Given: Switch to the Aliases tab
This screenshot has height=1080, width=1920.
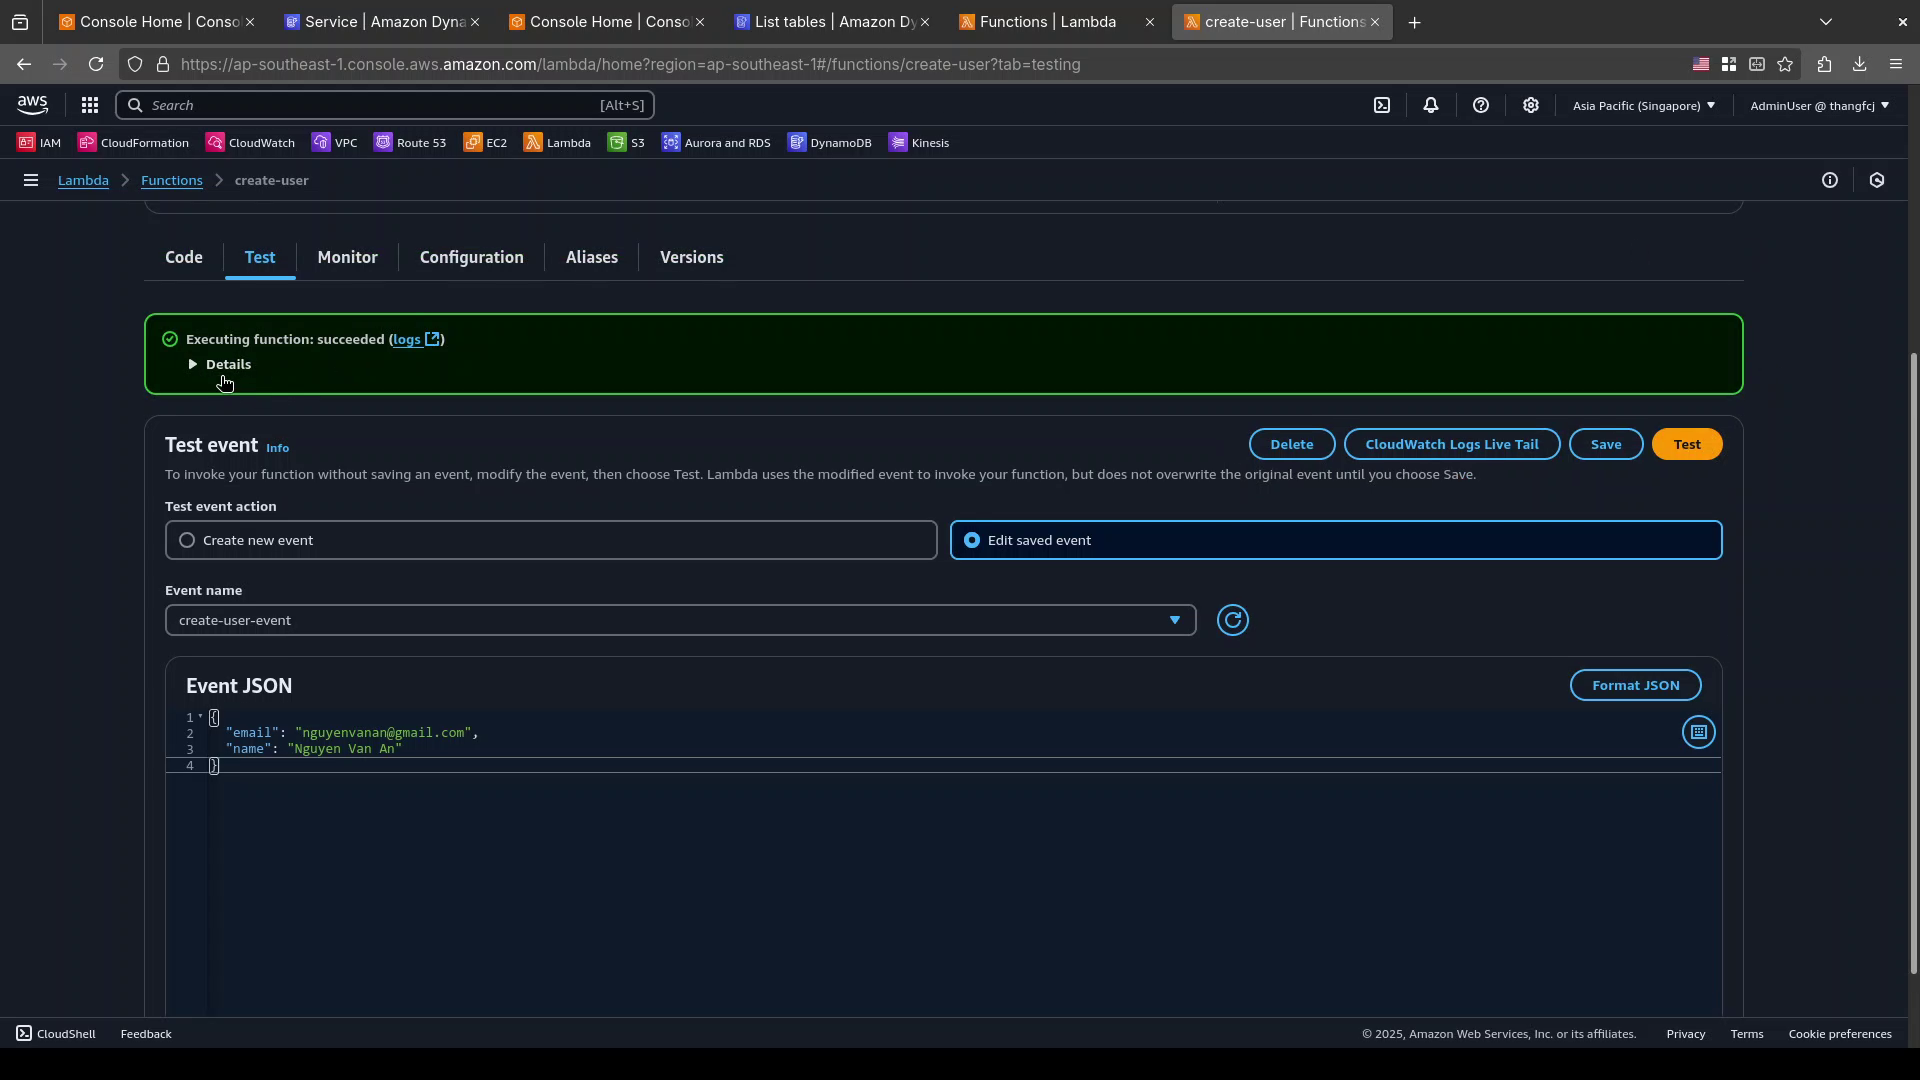Looking at the screenshot, I should pyautogui.click(x=592, y=257).
